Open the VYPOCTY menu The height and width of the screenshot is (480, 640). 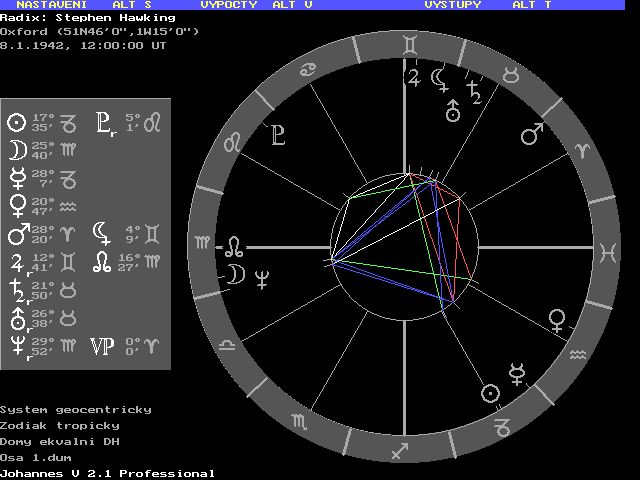click(229, 5)
